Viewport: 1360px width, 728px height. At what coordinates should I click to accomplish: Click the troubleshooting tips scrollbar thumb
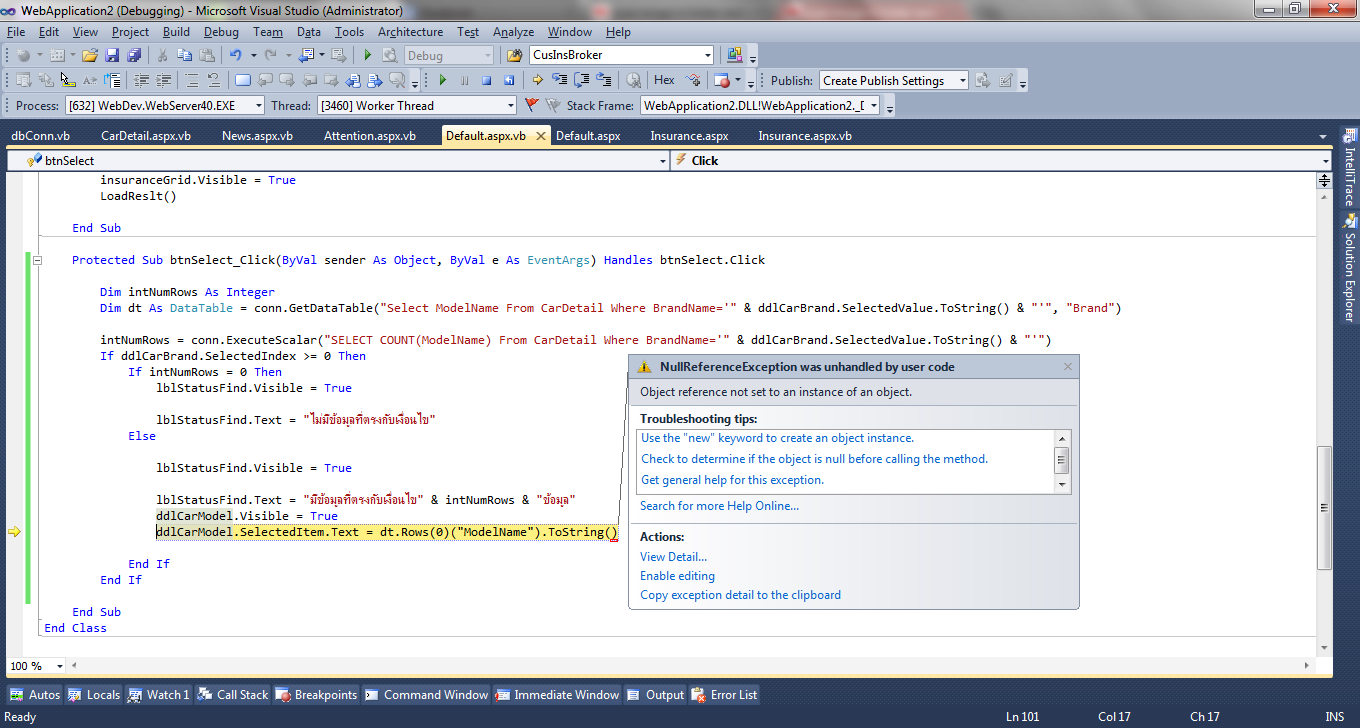point(1062,460)
